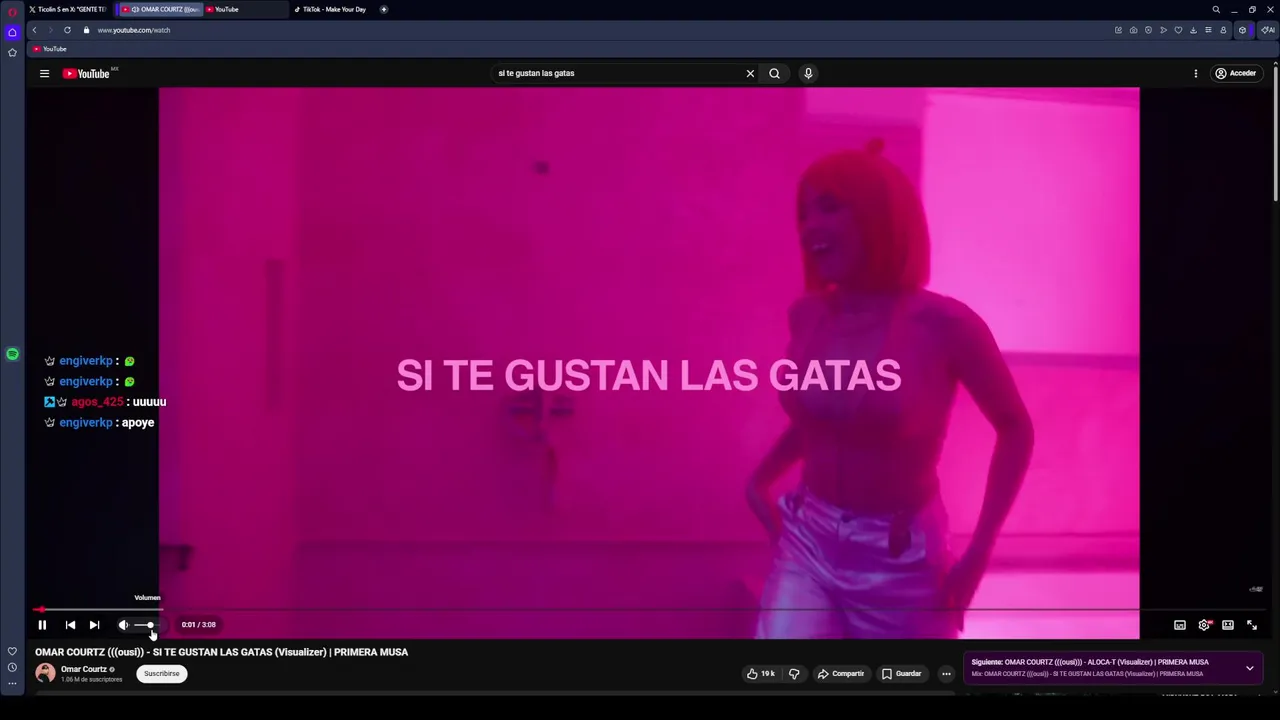Open the toolbar extensions cube icon
The height and width of the screenshot is (720, 1280).
coord(1242,30)
